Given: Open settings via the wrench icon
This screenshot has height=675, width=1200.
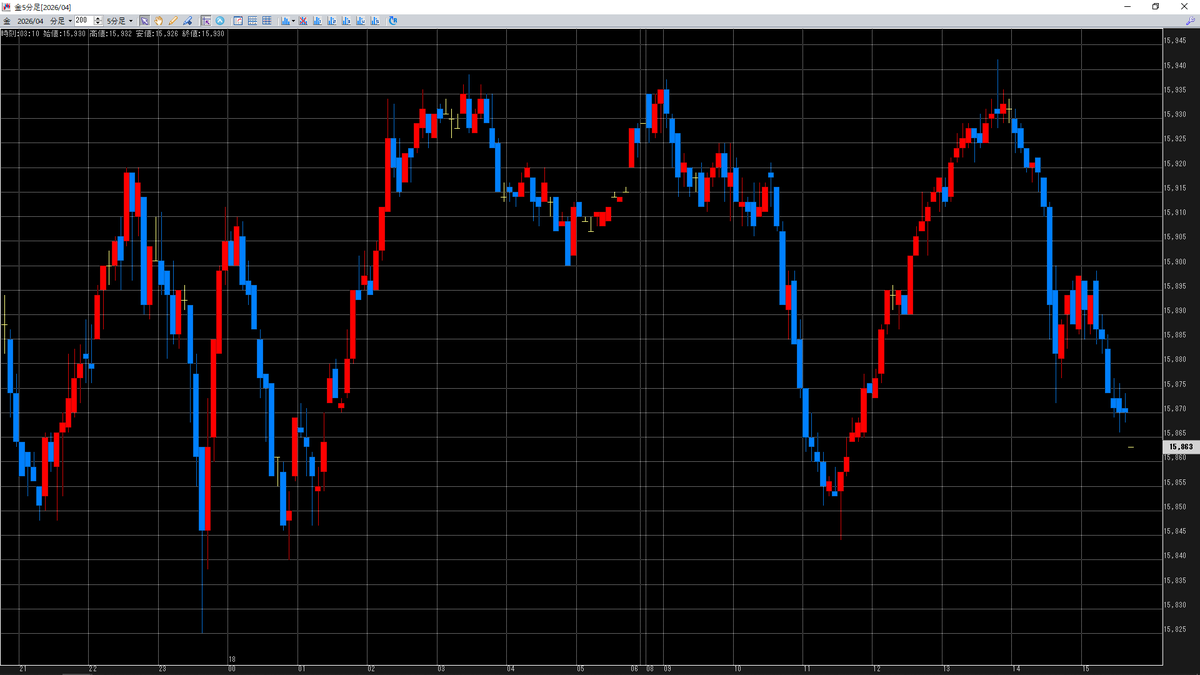Looking at the screenshot, I should 1190,20.
